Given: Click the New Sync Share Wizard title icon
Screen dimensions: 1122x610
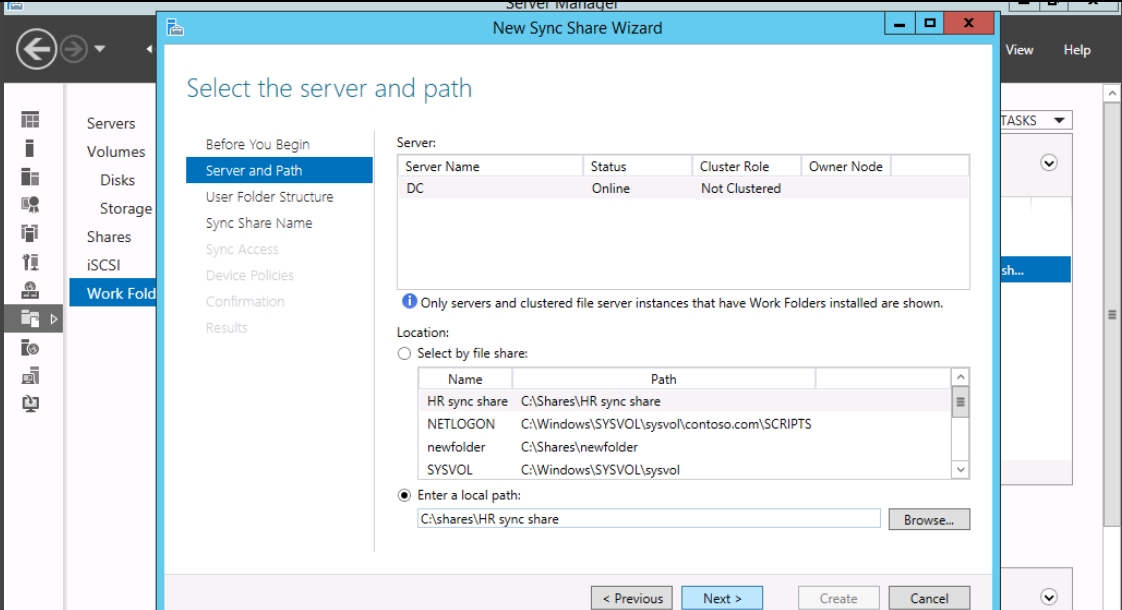Looking at the screenshot, I should [175, 28].
